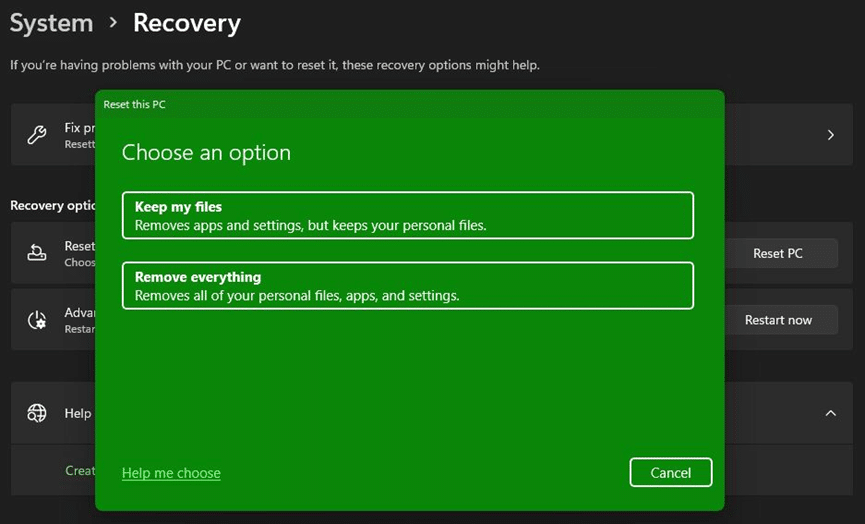This screenshot has height=524, width=865.
Task: Click the Reset this PC drive icon
Action: pos(37,253)
